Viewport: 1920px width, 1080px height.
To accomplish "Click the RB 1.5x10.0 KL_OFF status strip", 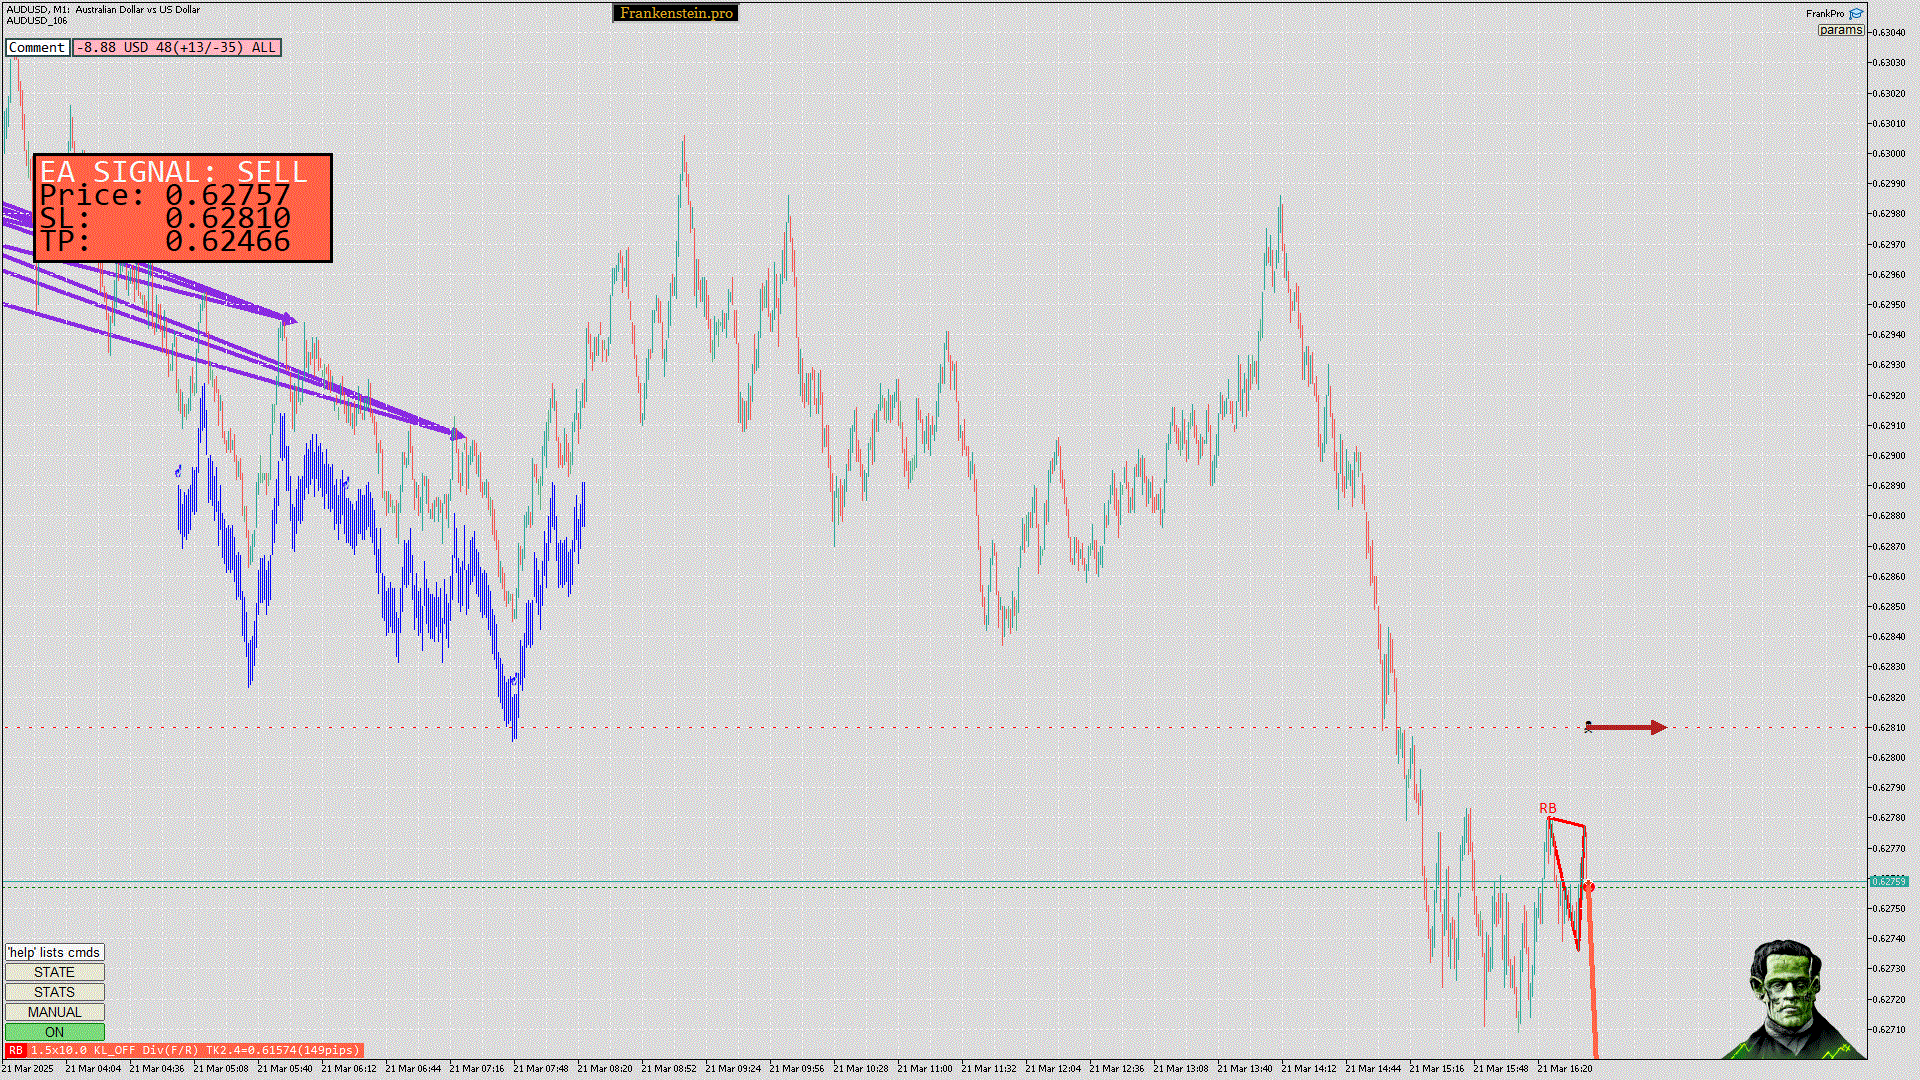I will pyautogui.click(x=194, y=1050).
